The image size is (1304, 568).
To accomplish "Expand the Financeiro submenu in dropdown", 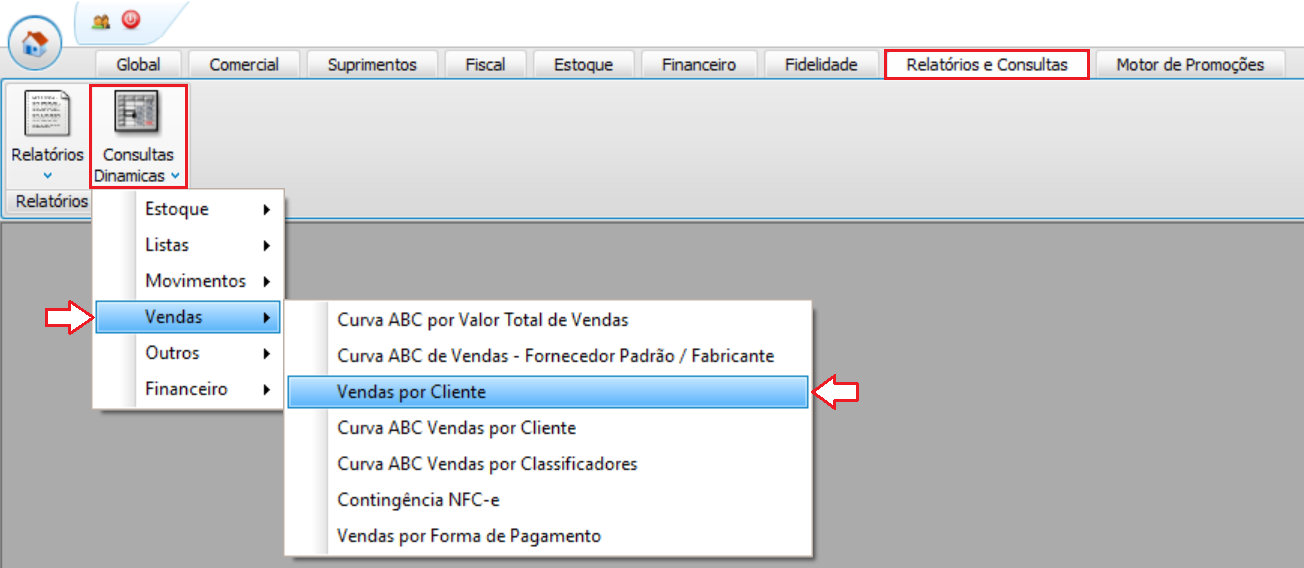I will (x=187, y=389).
